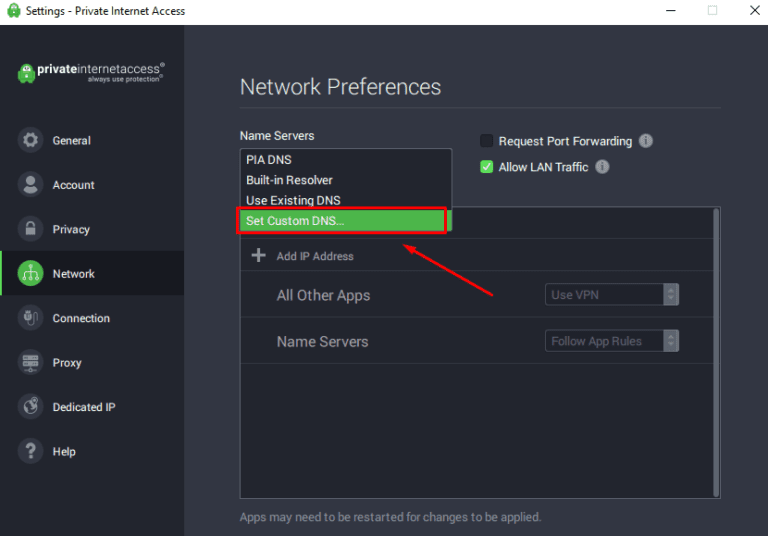The height and width of the screenshot is (536, 768).
Task: Select the Privacy padlock icon
Action: pyautogui.click(x=31, y=229)
